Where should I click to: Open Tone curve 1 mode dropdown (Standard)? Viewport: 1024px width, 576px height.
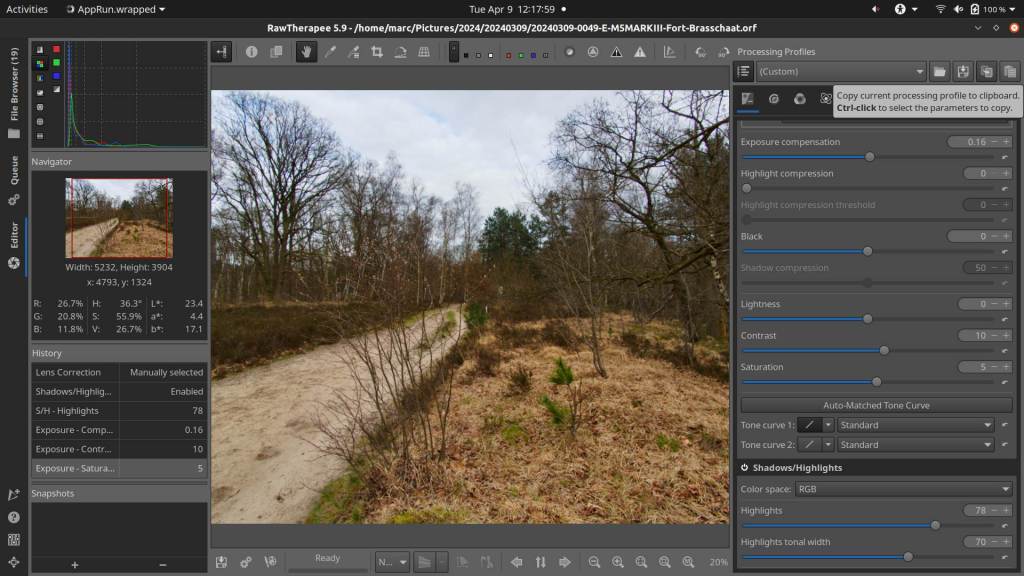(x=916, y=425)
